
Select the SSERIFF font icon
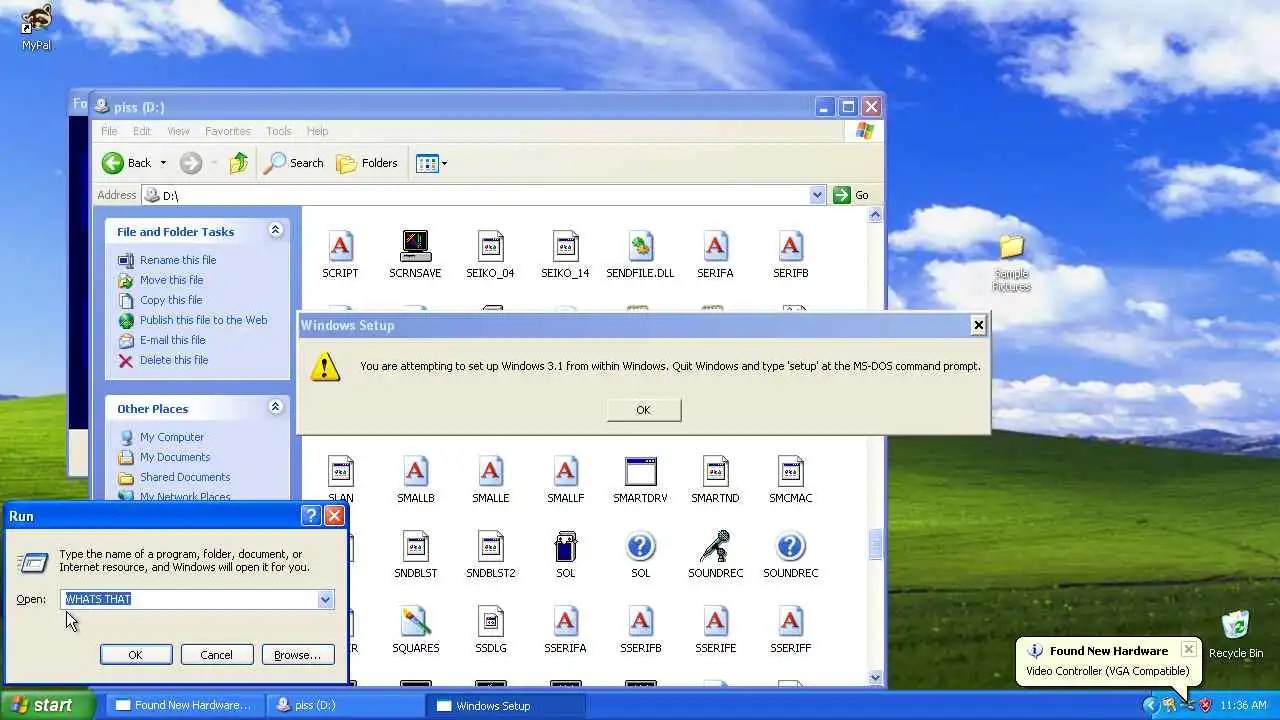tap(790, 621)
